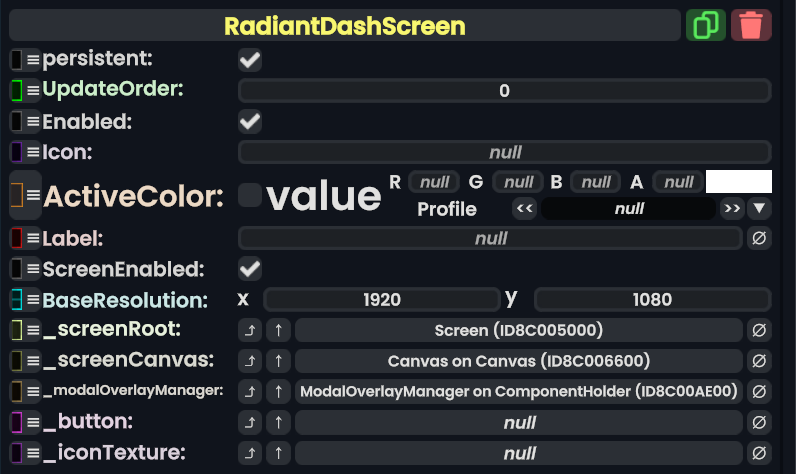Click ModalOverlayManager on ComponentHolder field
This screenshot has width=796, height=474.
tap(518, 391)
